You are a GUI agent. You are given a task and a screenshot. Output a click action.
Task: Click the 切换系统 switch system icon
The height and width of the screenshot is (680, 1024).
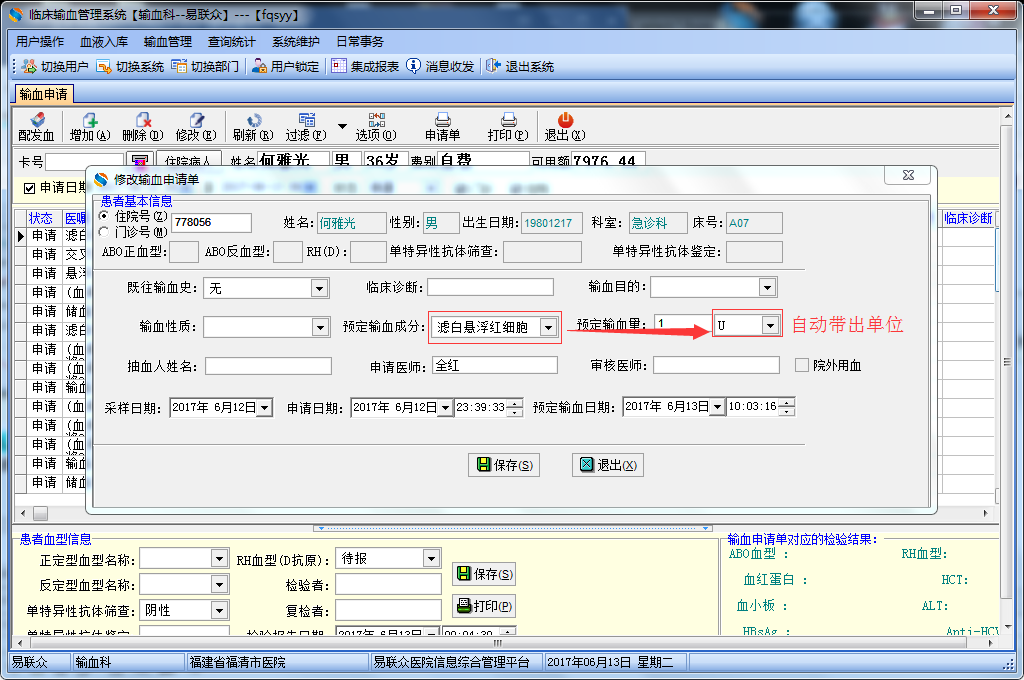coord(104,66)
